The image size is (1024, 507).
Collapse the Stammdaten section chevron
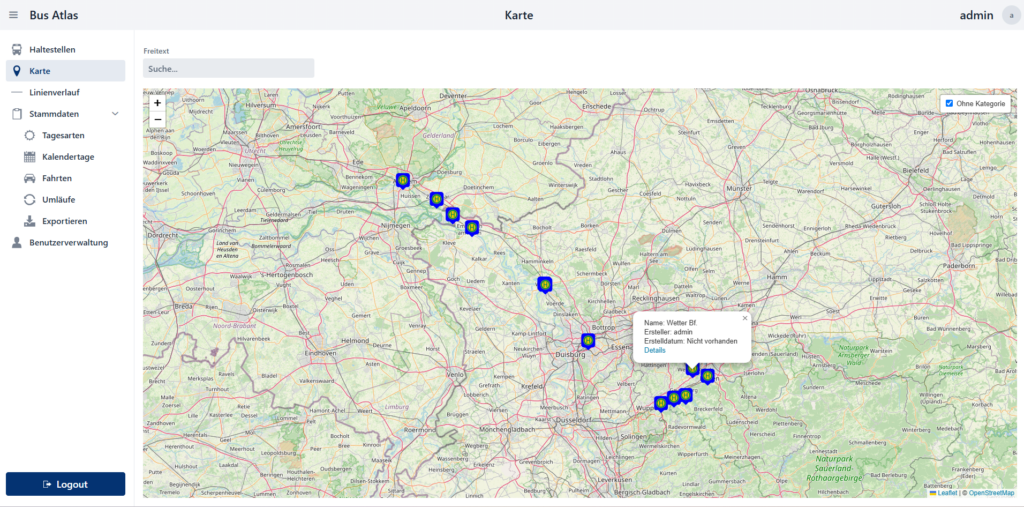115,114
